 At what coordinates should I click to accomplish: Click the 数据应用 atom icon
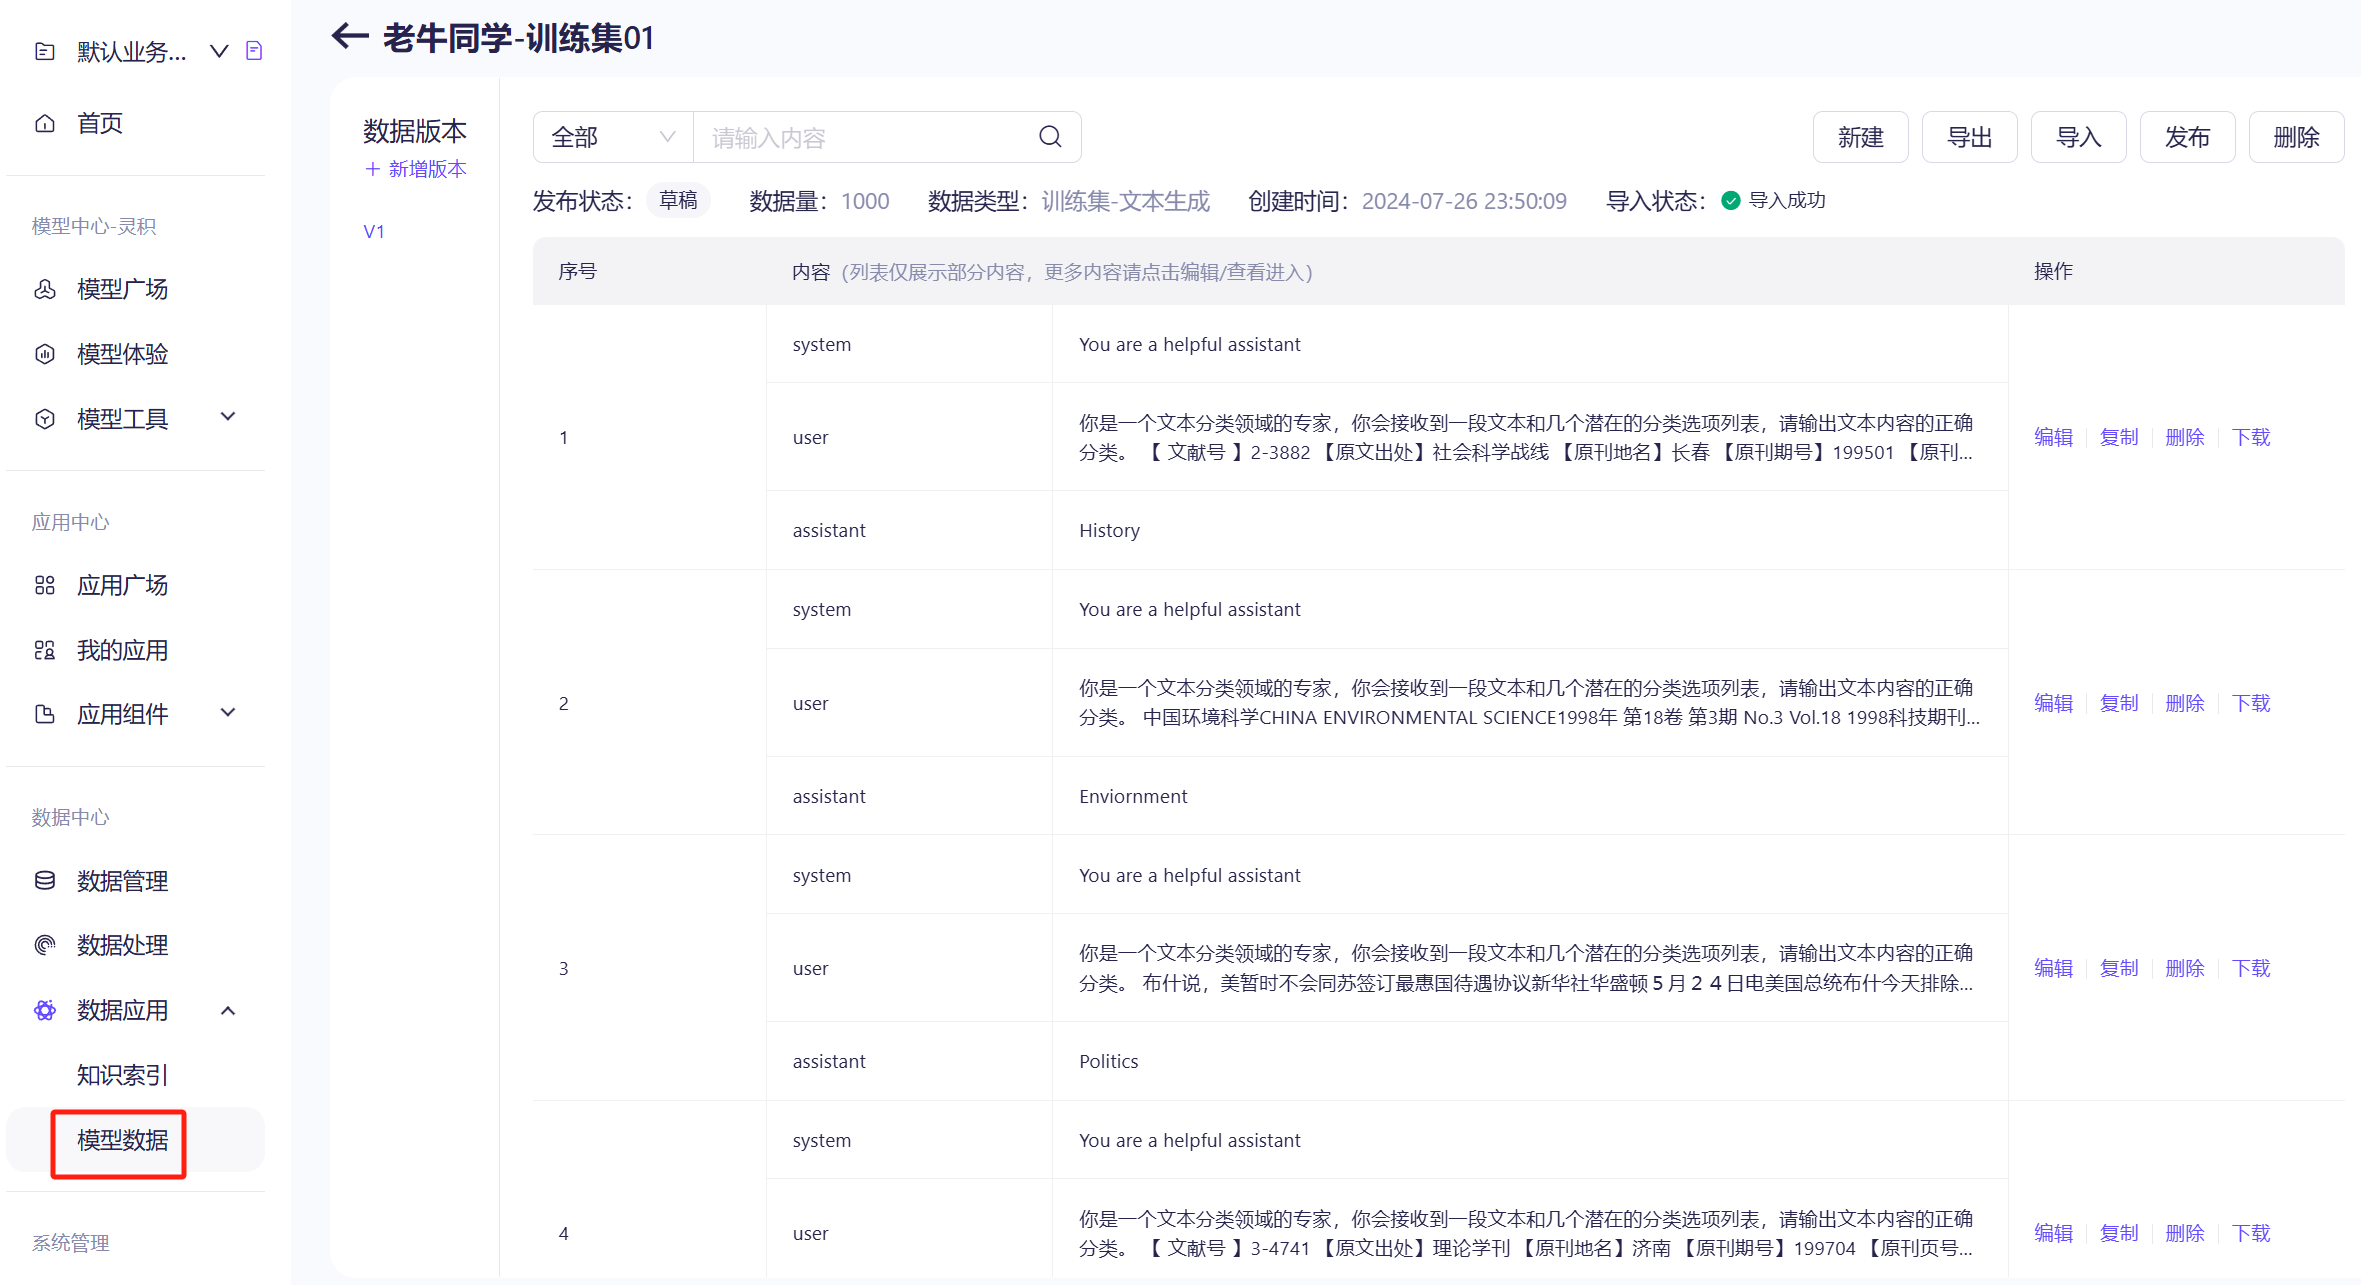[x=45, y=1010]
